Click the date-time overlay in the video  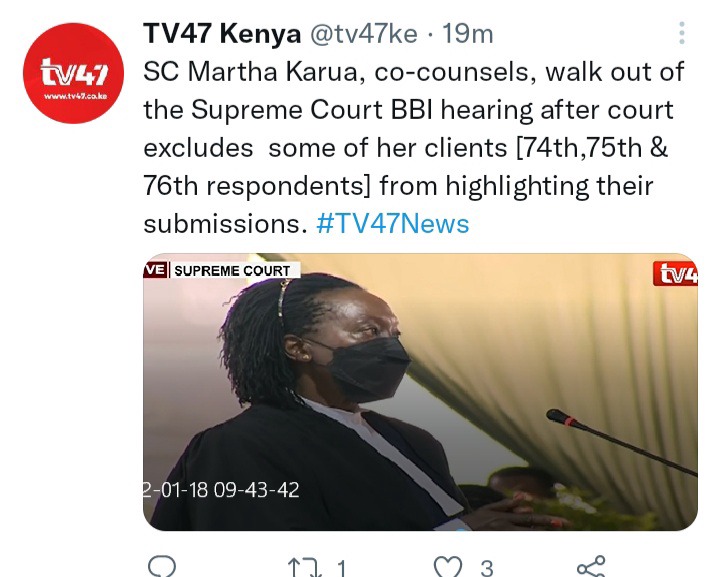click(221, 490)
